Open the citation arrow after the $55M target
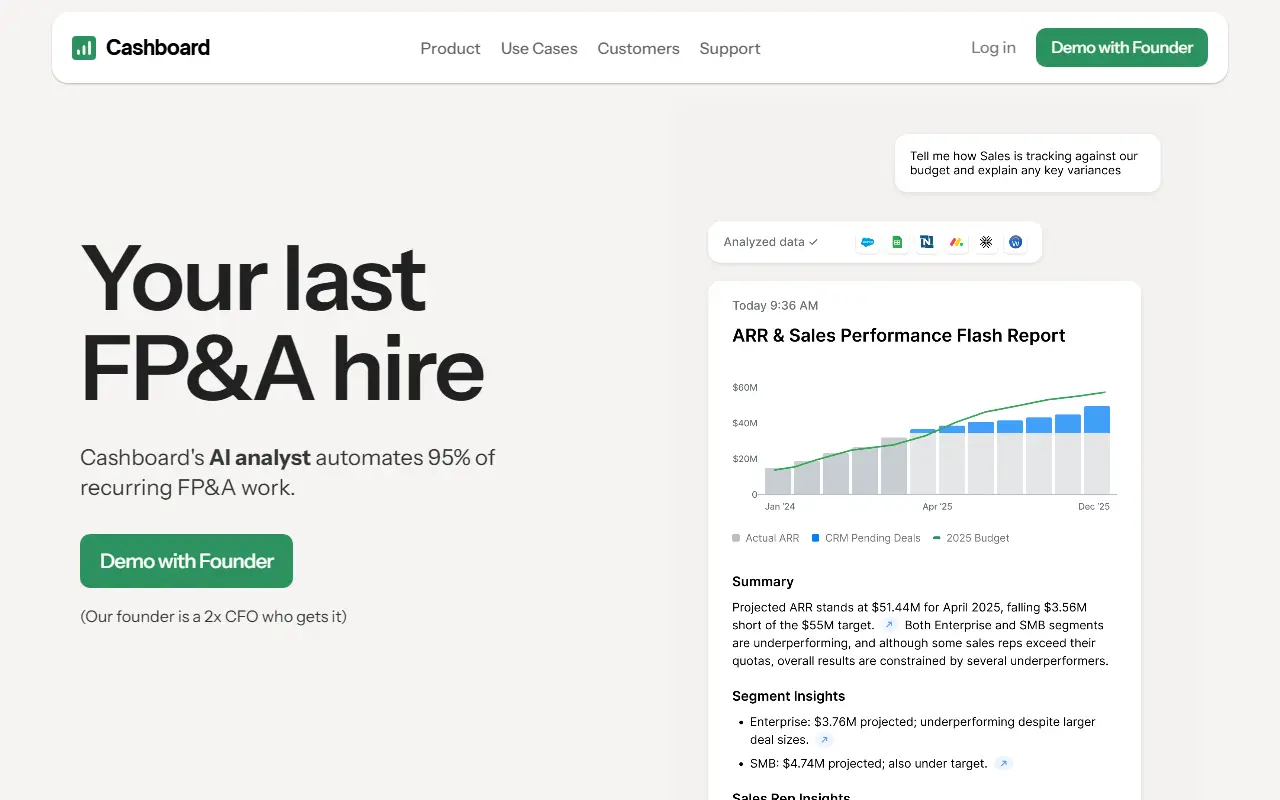Viewport: 1280px width, 800px height. (x=889, y=625)
